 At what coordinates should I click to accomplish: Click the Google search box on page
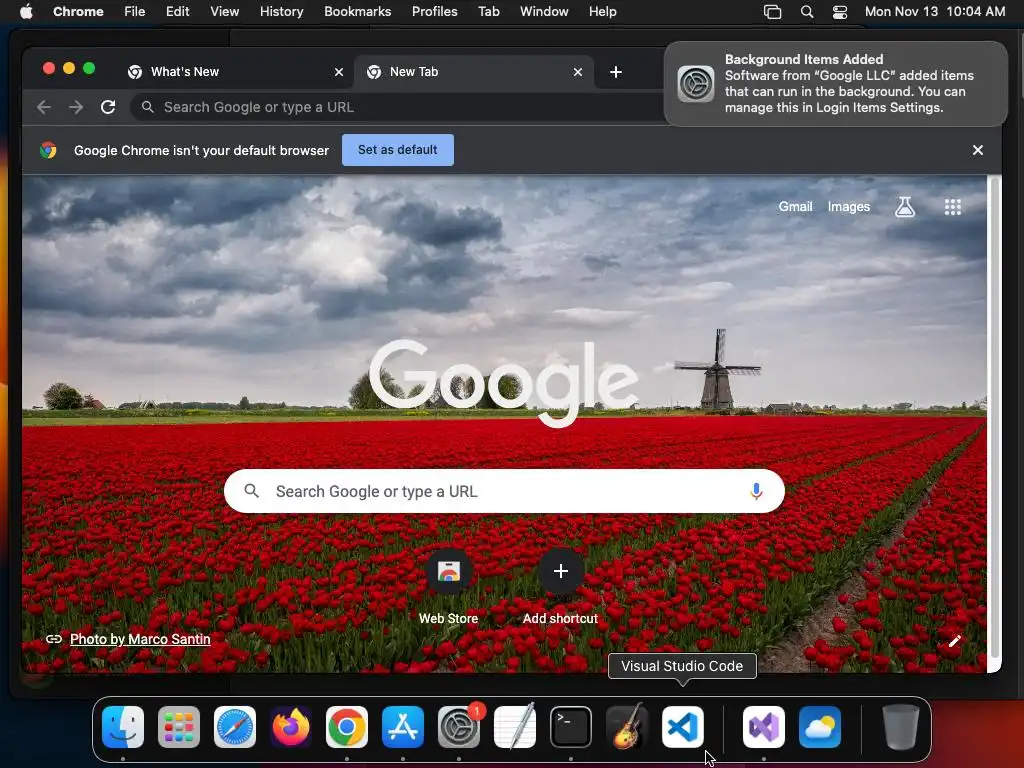[504, 491]
